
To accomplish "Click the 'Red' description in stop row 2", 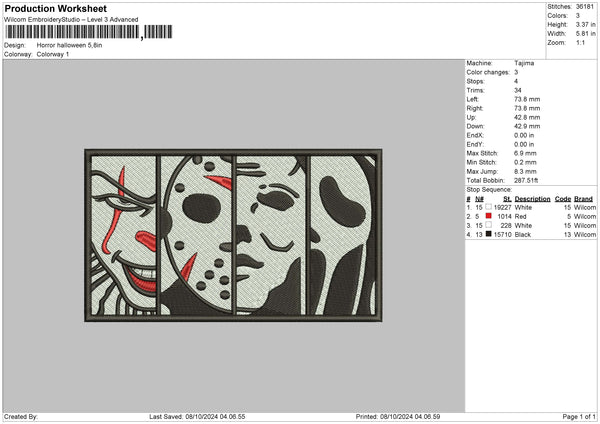I will point(520,217).
